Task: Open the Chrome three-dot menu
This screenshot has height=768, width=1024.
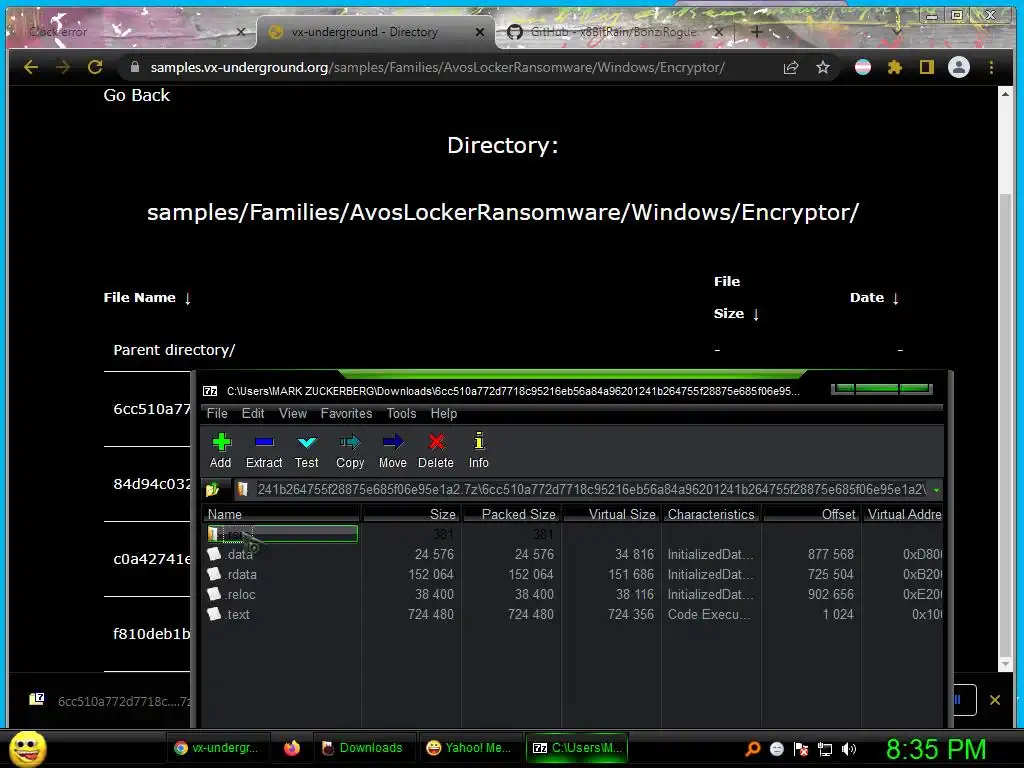Action: pyautogui.click(x=991, y=67)
